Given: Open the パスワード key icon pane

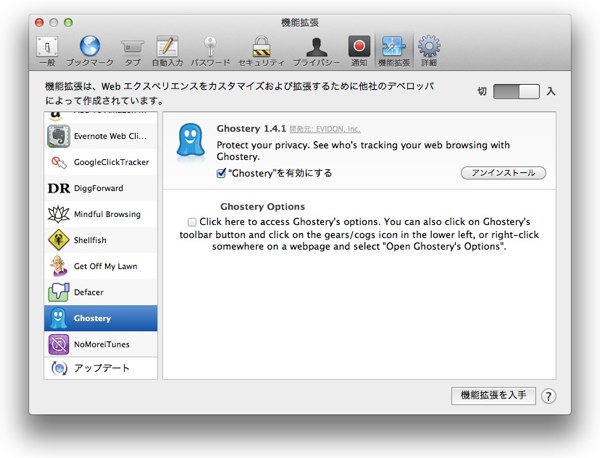Looking at the screenshot, I should pyautogui.click(x=210, y=51).
